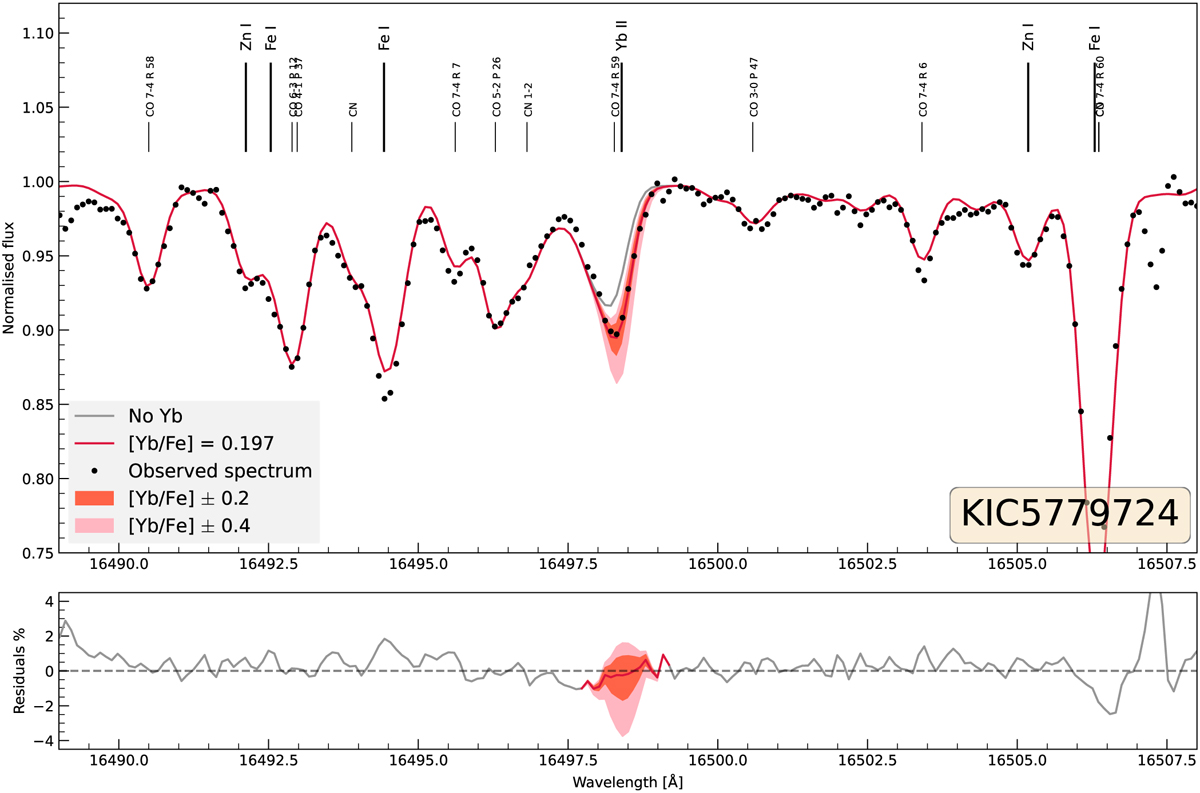Click the 'CO 7-4 R 7' line label
This screenshot has width=1200, height=793.
tap(456, 89)
